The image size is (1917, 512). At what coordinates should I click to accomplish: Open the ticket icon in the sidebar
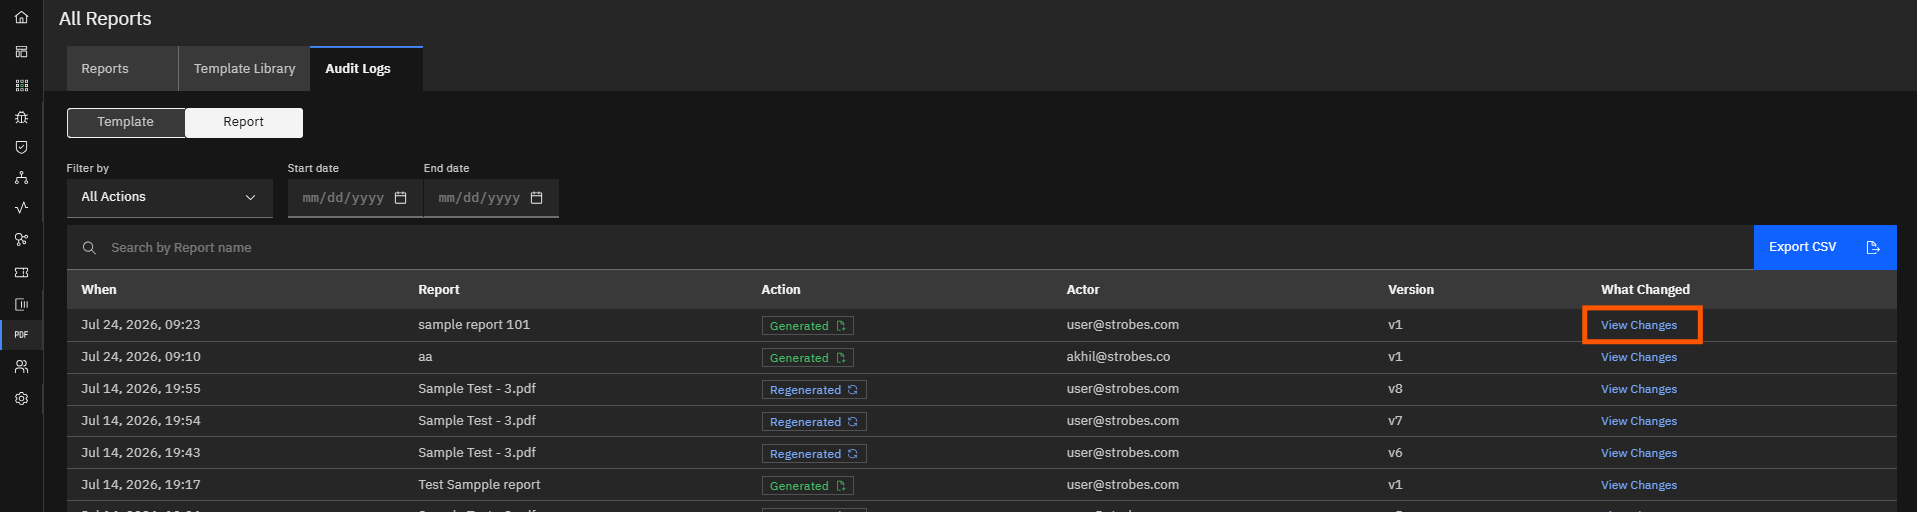coord(21,272)
